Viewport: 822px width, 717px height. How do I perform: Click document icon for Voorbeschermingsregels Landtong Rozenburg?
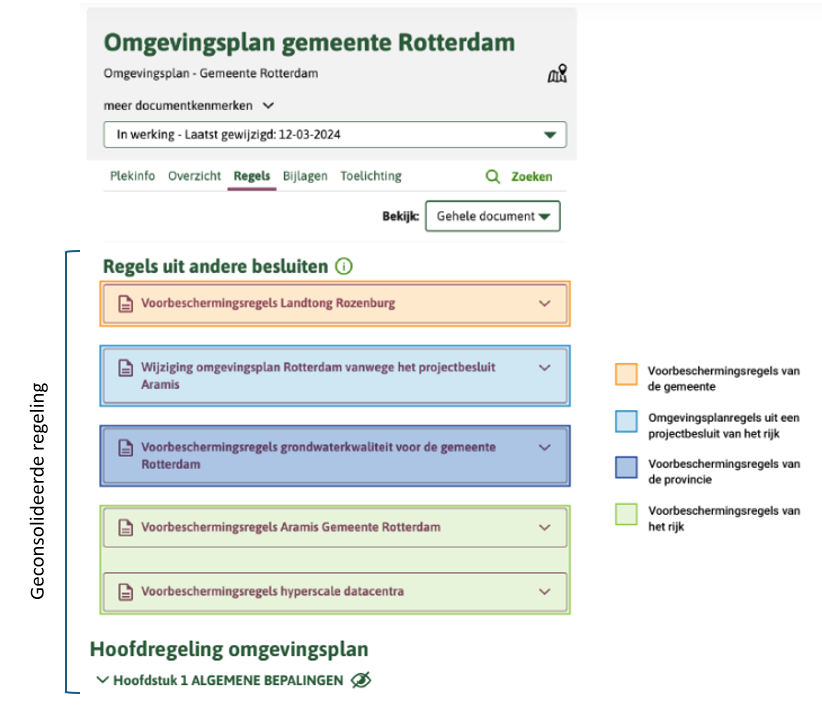point(126,303)
